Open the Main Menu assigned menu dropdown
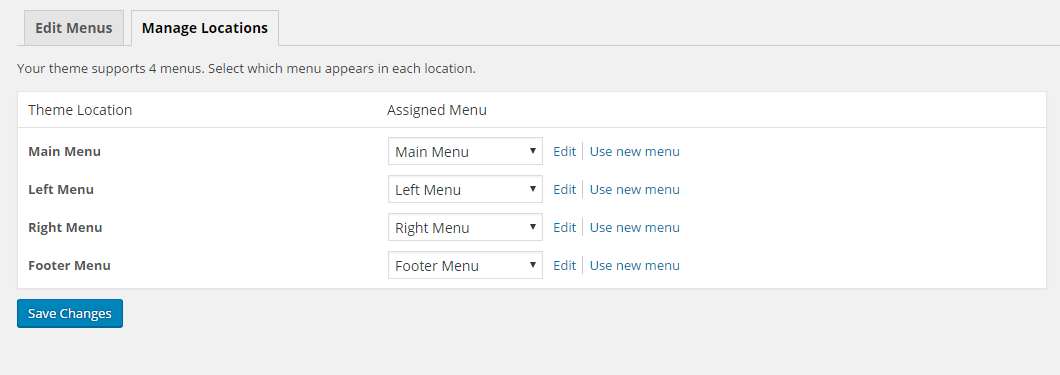The height and width of the screenshot is (375, 1060). coord(465,151)
